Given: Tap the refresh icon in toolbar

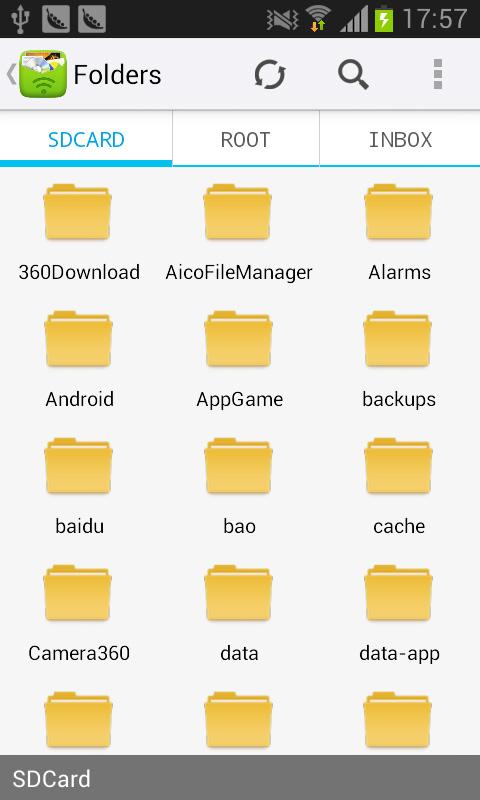Looking at the screenshot, I should click(270, 74).
